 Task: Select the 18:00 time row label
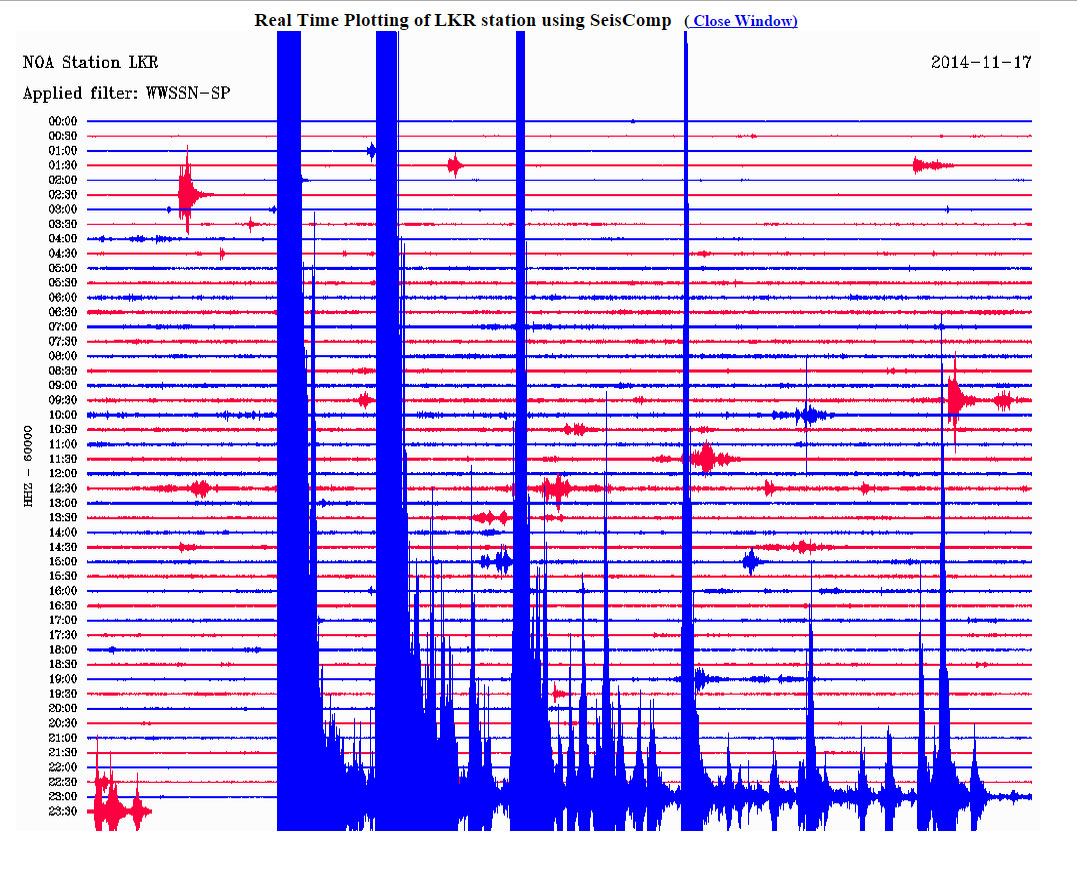pos(63,649)
